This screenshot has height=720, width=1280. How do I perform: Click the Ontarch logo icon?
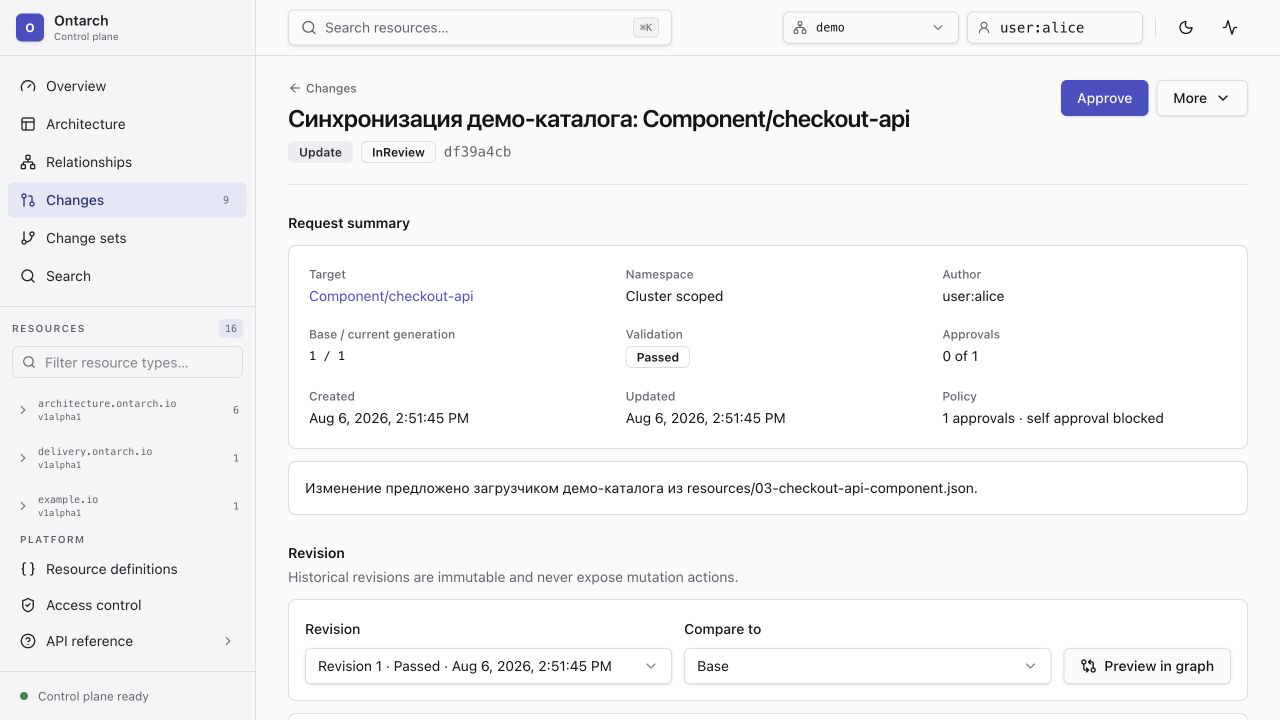click(x=29, y=28)
